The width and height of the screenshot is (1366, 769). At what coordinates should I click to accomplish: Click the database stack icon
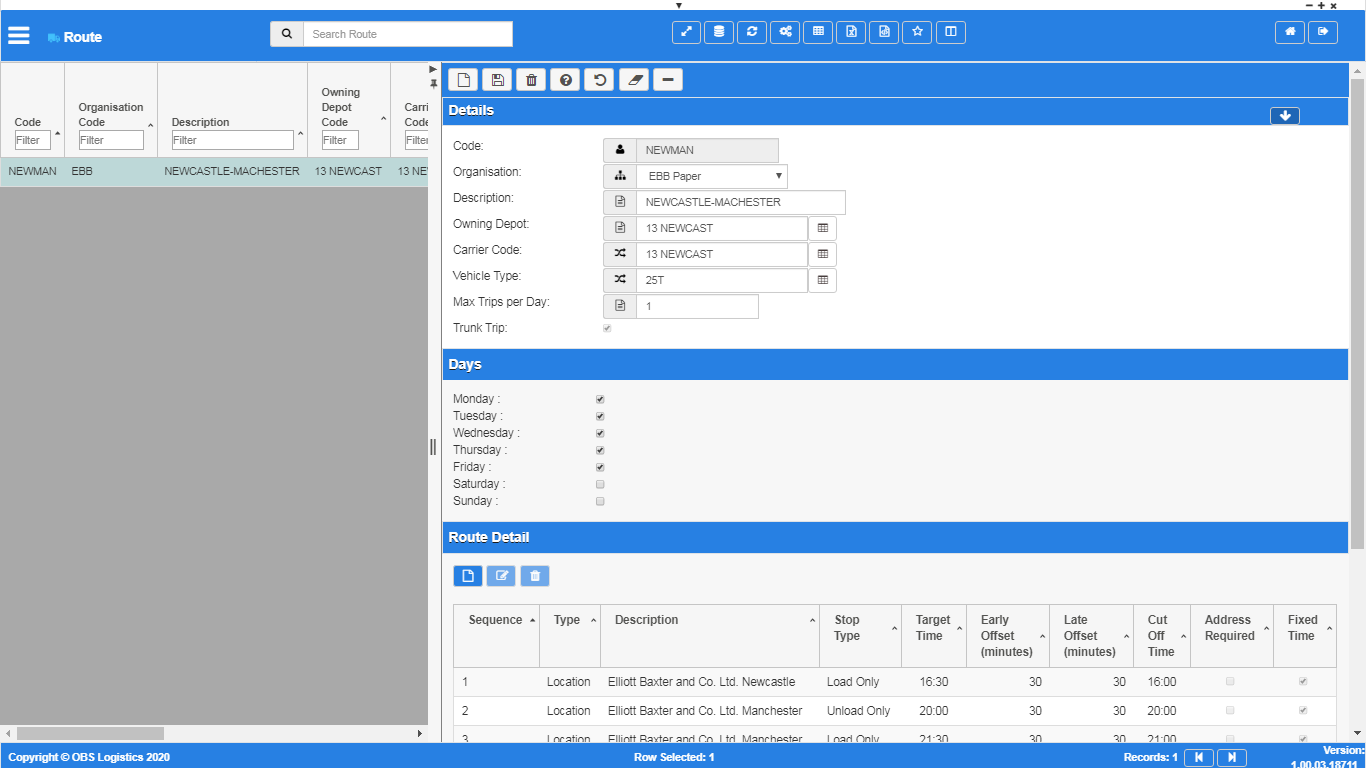click(x=719, y=32)
